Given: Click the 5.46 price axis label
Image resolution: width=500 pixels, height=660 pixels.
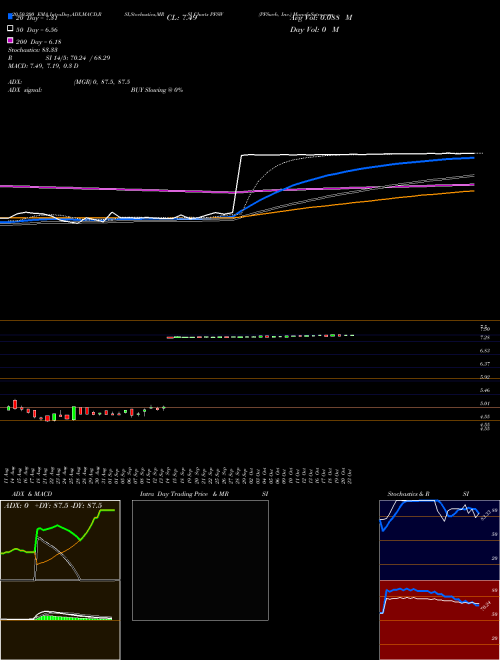Looking at the screenshot, I should click(485, 390).
